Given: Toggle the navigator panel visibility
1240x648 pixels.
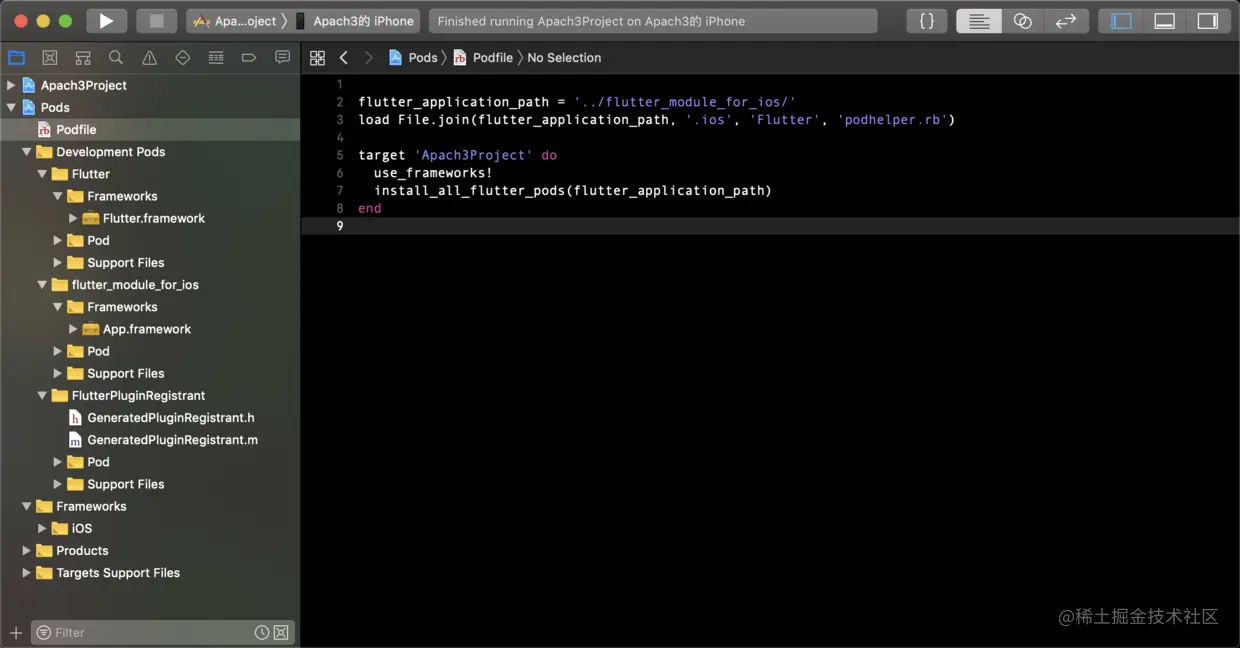Looking at the screenshot, I should (1122, 21).
